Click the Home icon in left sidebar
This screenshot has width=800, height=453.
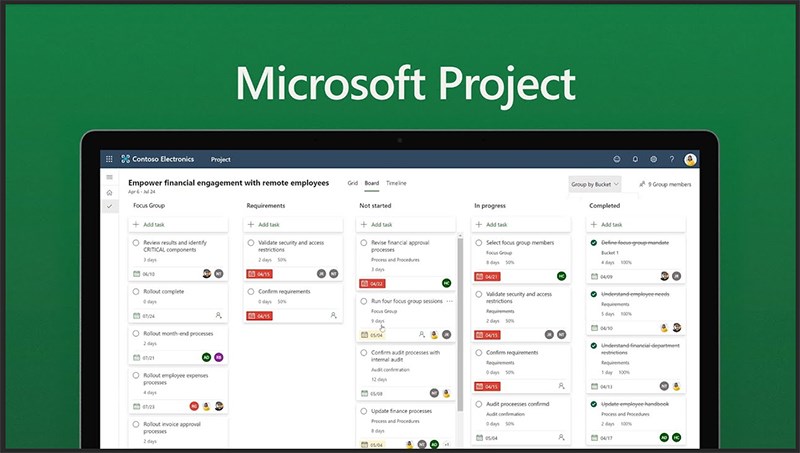pyautogui.click(x=109, y=192)
